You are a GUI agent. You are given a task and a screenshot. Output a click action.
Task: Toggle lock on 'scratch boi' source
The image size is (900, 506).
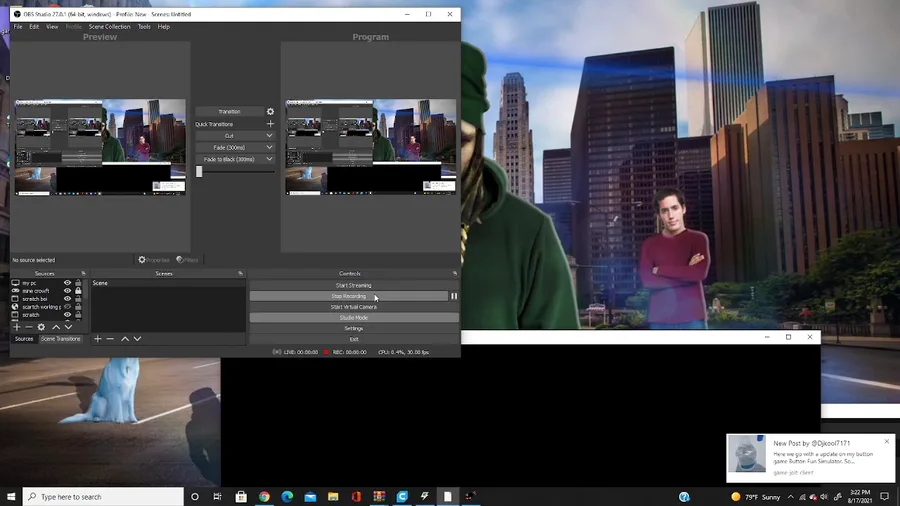pyautogui.click(x=78, y=299)
